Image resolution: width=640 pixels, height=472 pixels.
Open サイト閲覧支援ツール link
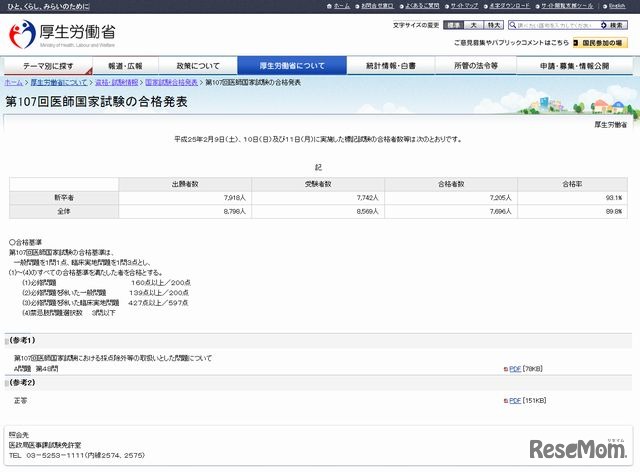pyautogui.click(x=567, y=6)
